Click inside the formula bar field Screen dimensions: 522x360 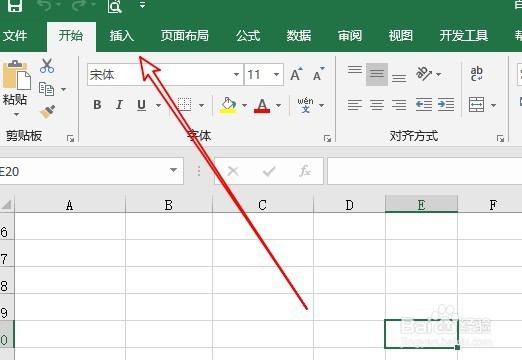(x=425, y=171)
